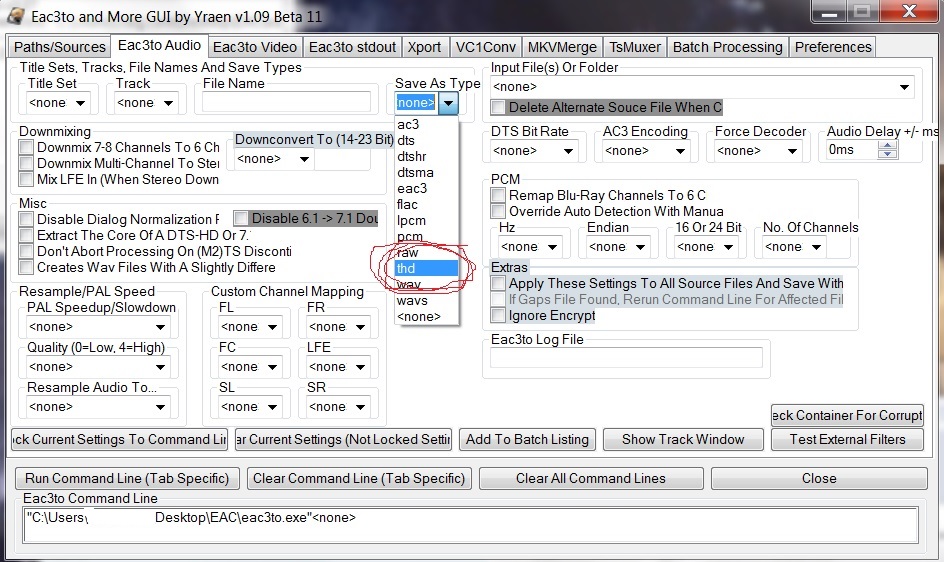Open the FL channel mapping dropdown
Screen dimensions: 944x562
[272, 327]
